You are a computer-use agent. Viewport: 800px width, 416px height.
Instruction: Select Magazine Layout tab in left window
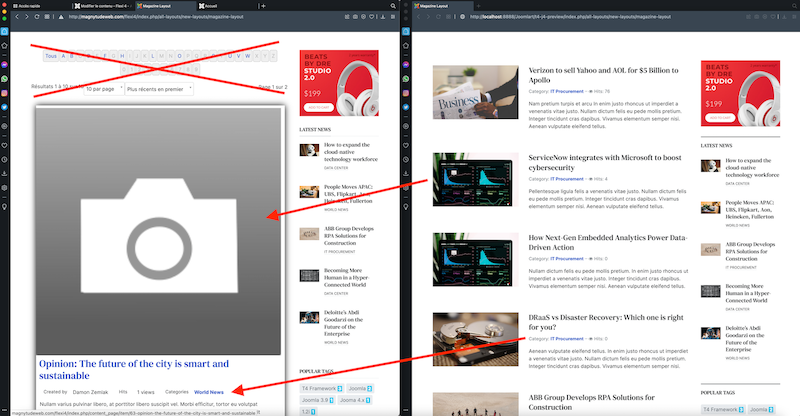(x=165, y=6)
